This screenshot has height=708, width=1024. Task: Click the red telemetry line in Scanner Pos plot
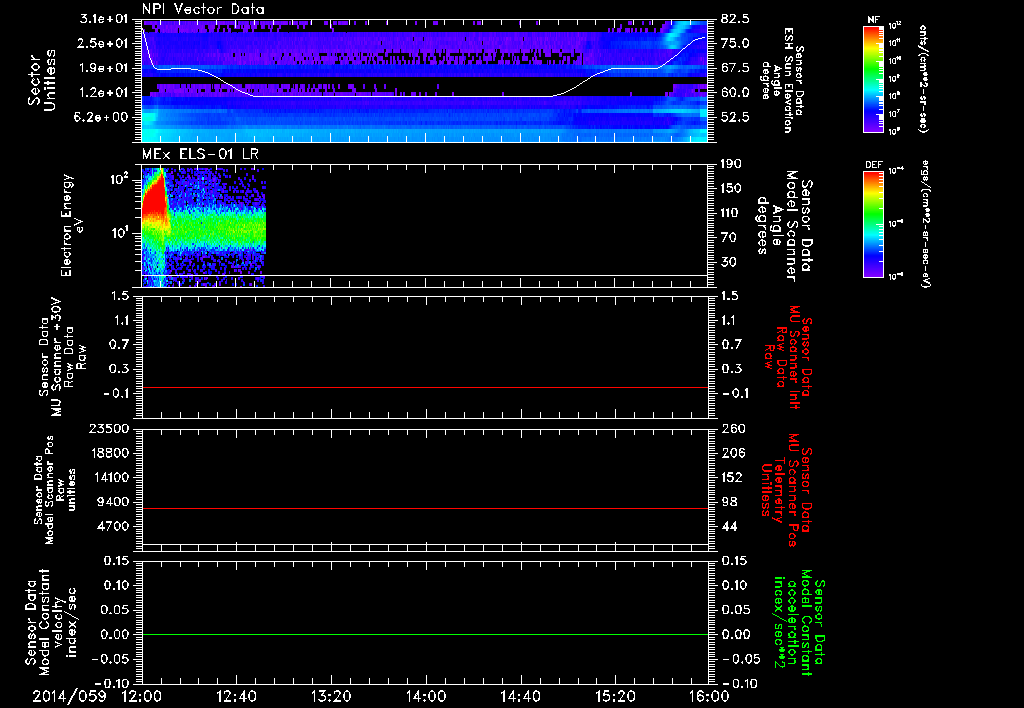[x=425, y=508]
